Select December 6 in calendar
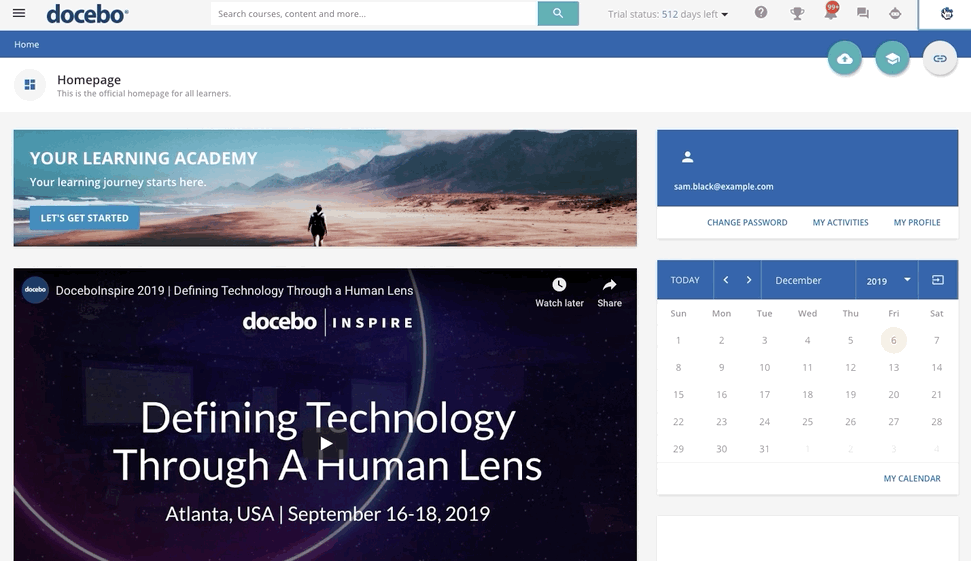This screenshot has height=561, width=971. pyautogui.click(x=894, y=340)
